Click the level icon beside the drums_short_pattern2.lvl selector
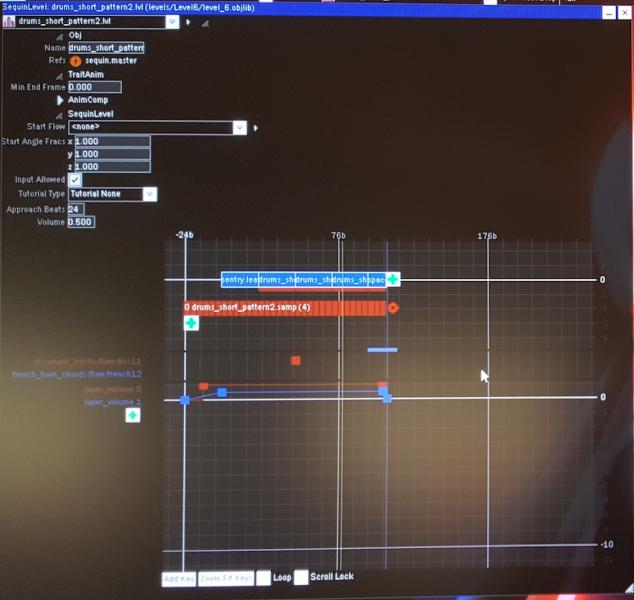This screenshot has height=600, width=634. coord(9,21)
